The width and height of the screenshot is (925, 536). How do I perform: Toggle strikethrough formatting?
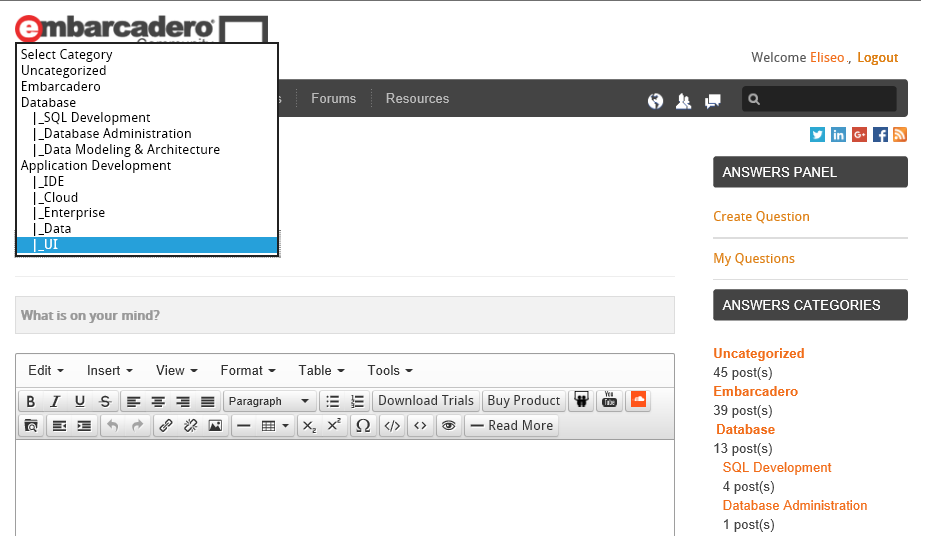point(105,401)
